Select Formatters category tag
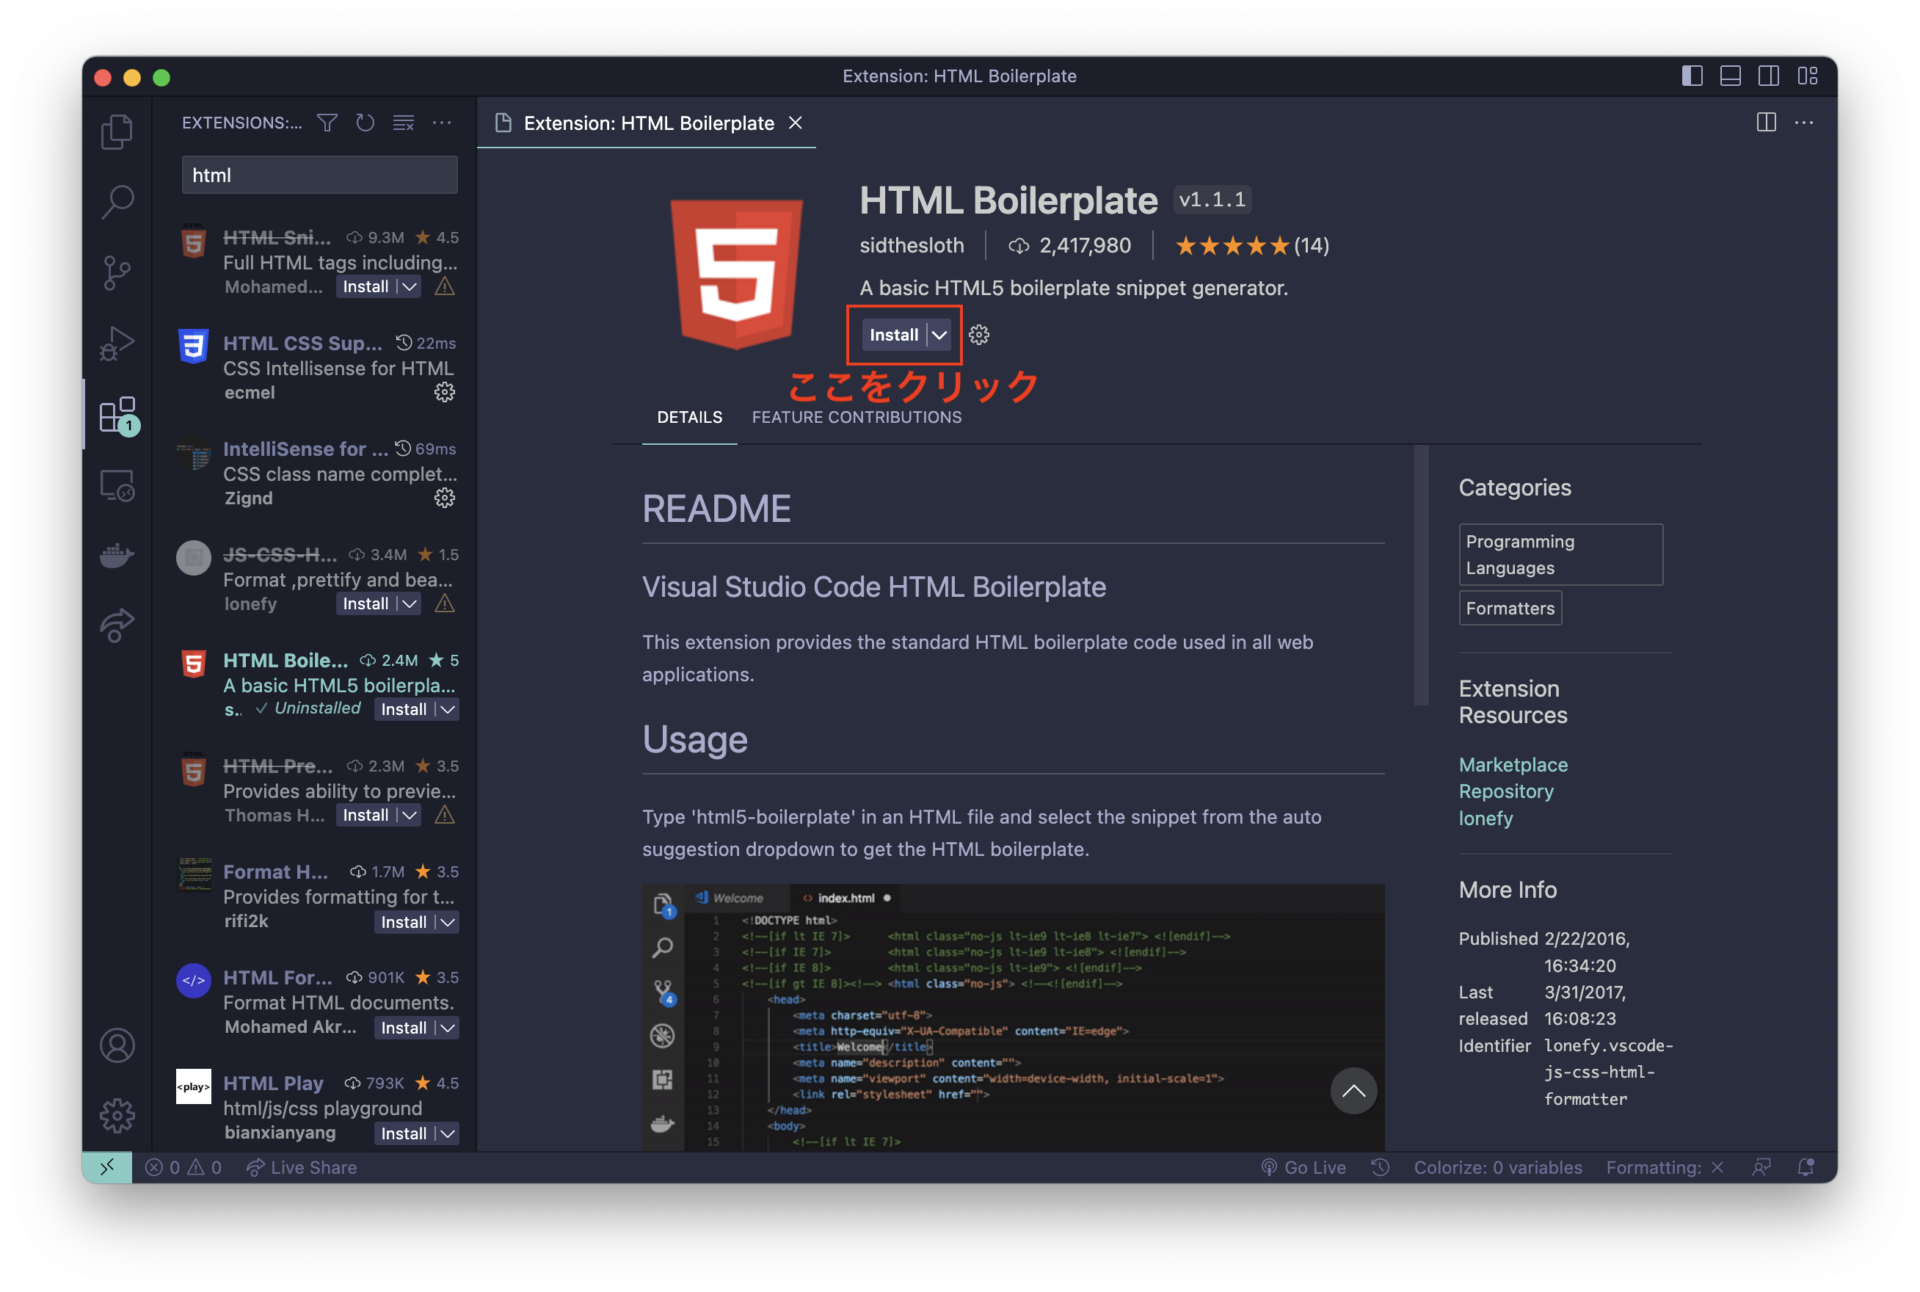The image size is (1920, 1292). pyautogui.click(x=1510, y=609)
